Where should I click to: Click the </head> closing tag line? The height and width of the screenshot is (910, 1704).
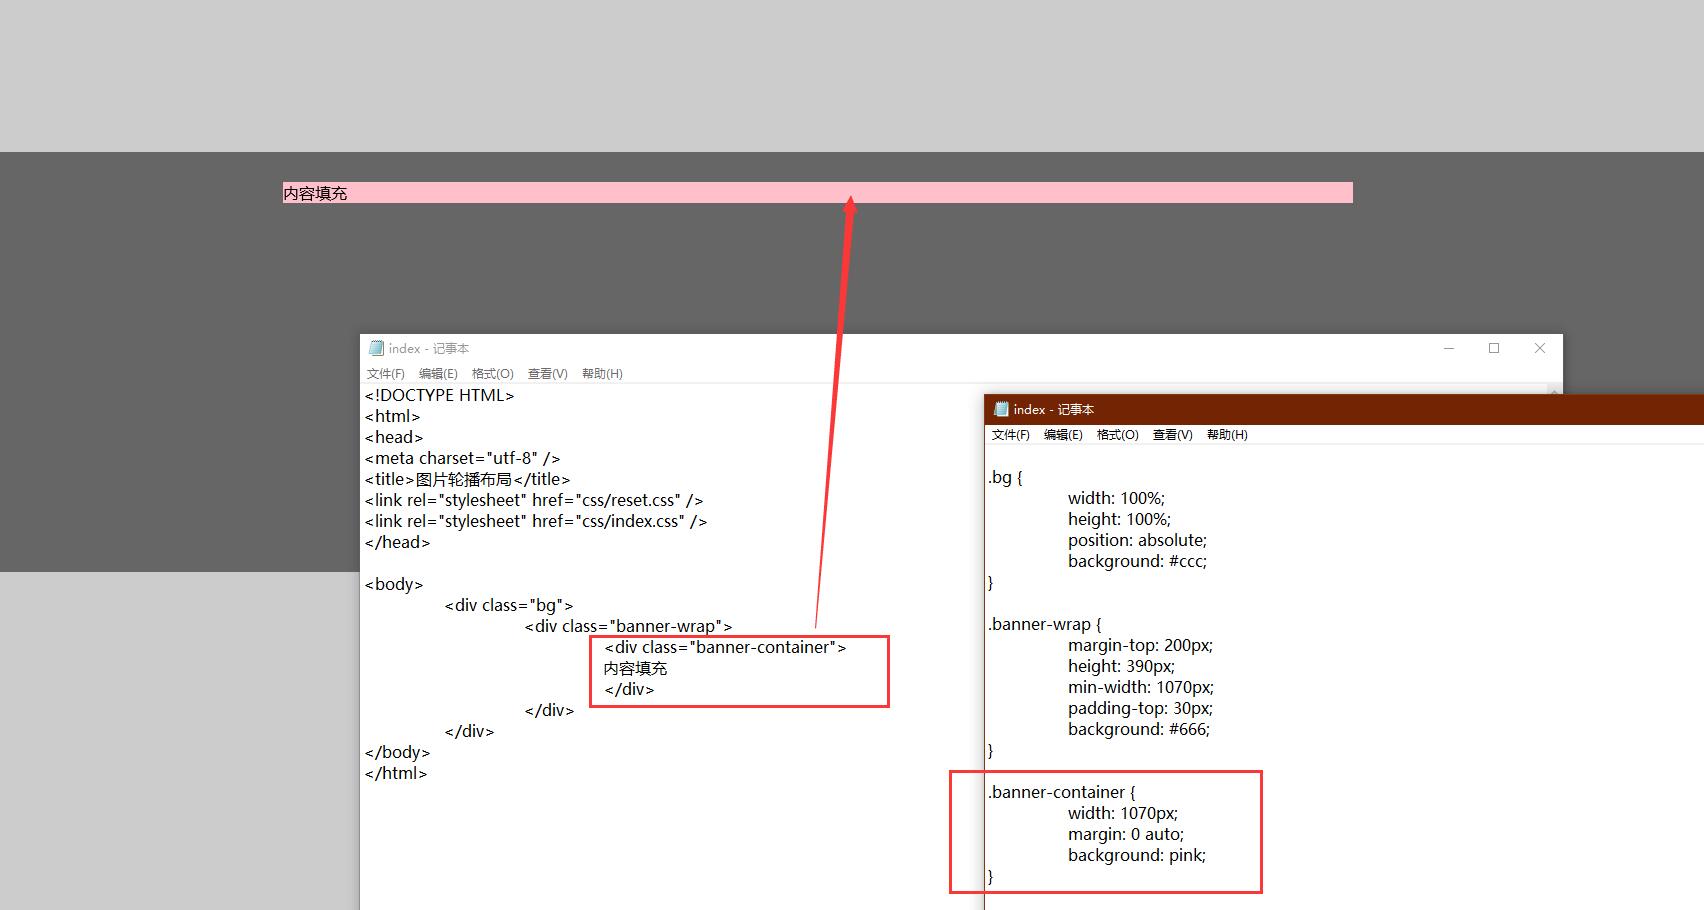pyautogui.click(x=398, y=542)
